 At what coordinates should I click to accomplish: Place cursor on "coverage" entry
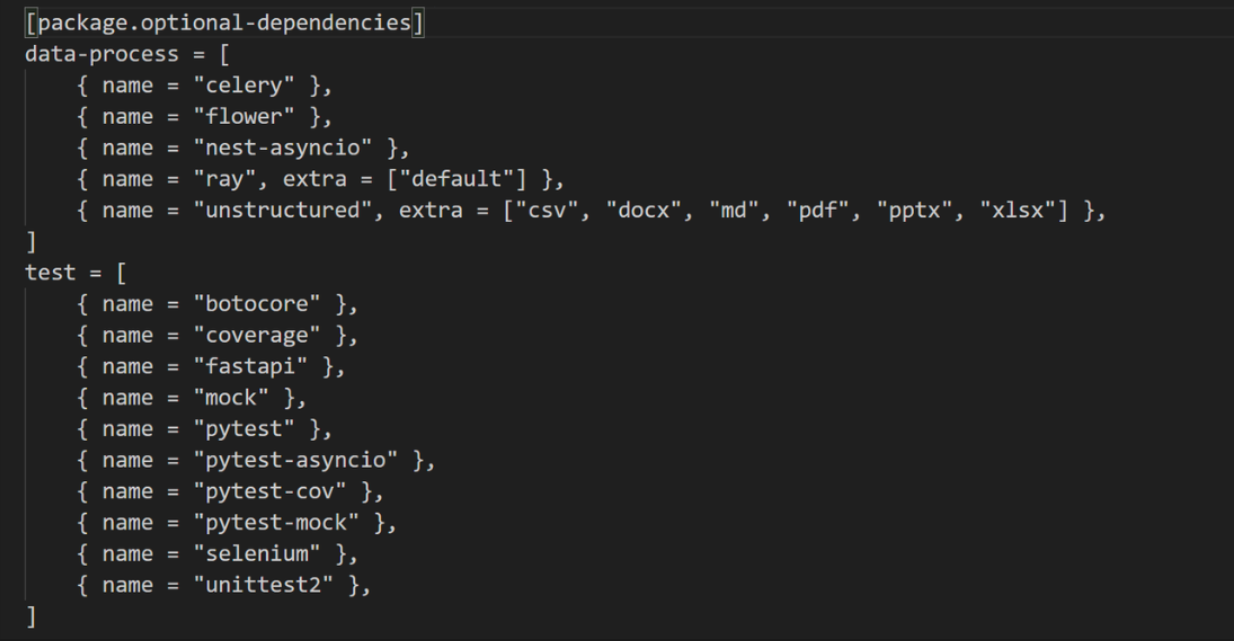tap(250, 335)
